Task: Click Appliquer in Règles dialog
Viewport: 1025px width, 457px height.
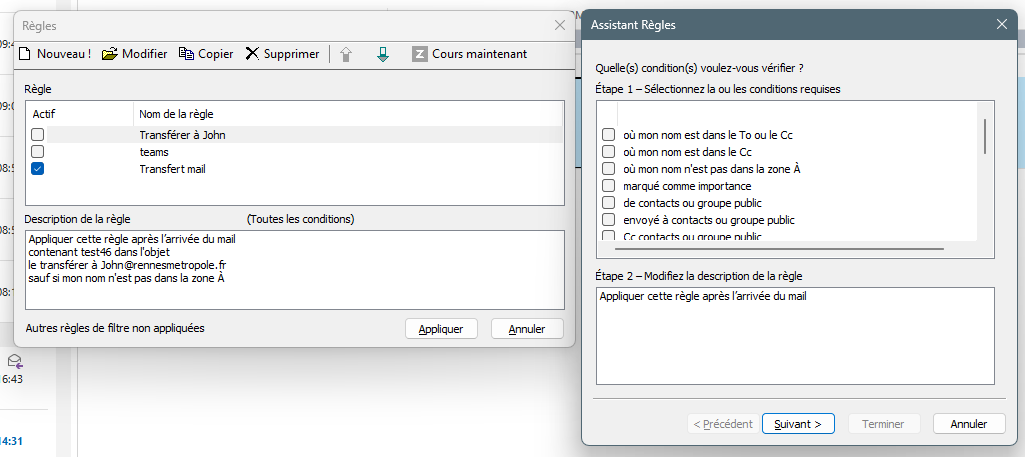Action: [441, 329]
